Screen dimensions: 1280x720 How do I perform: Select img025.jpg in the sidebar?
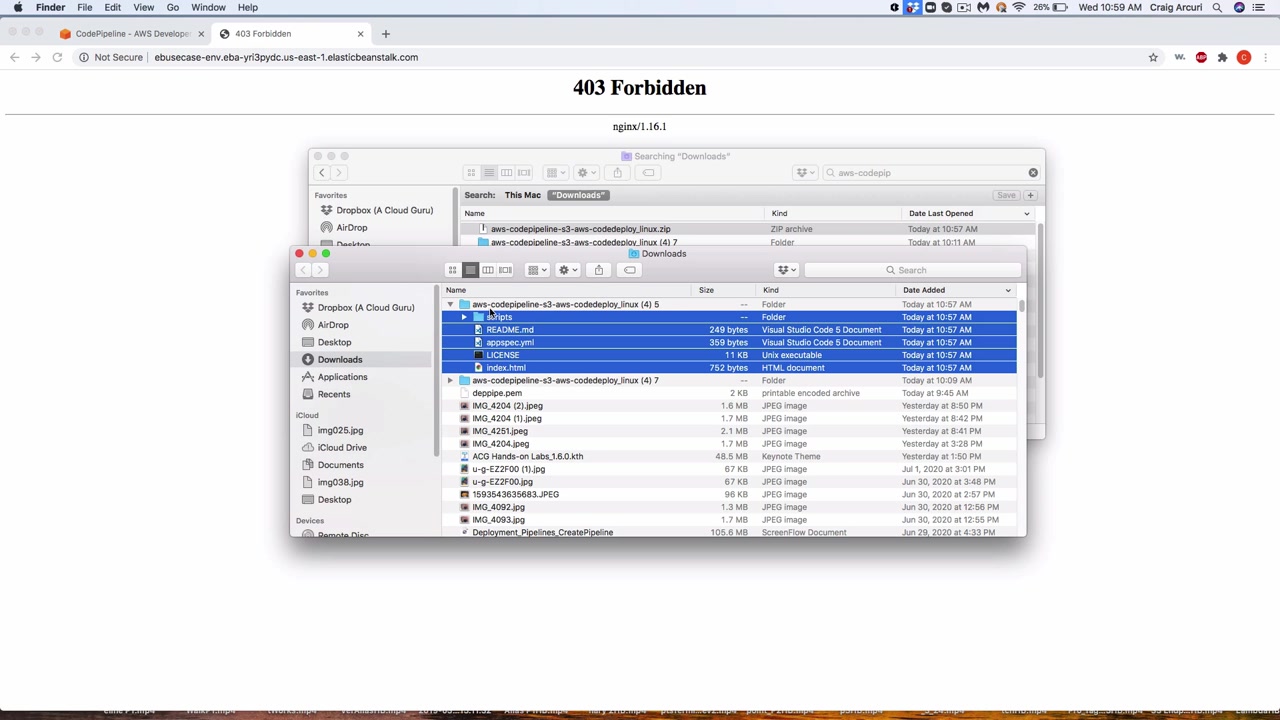pos(340,430)
